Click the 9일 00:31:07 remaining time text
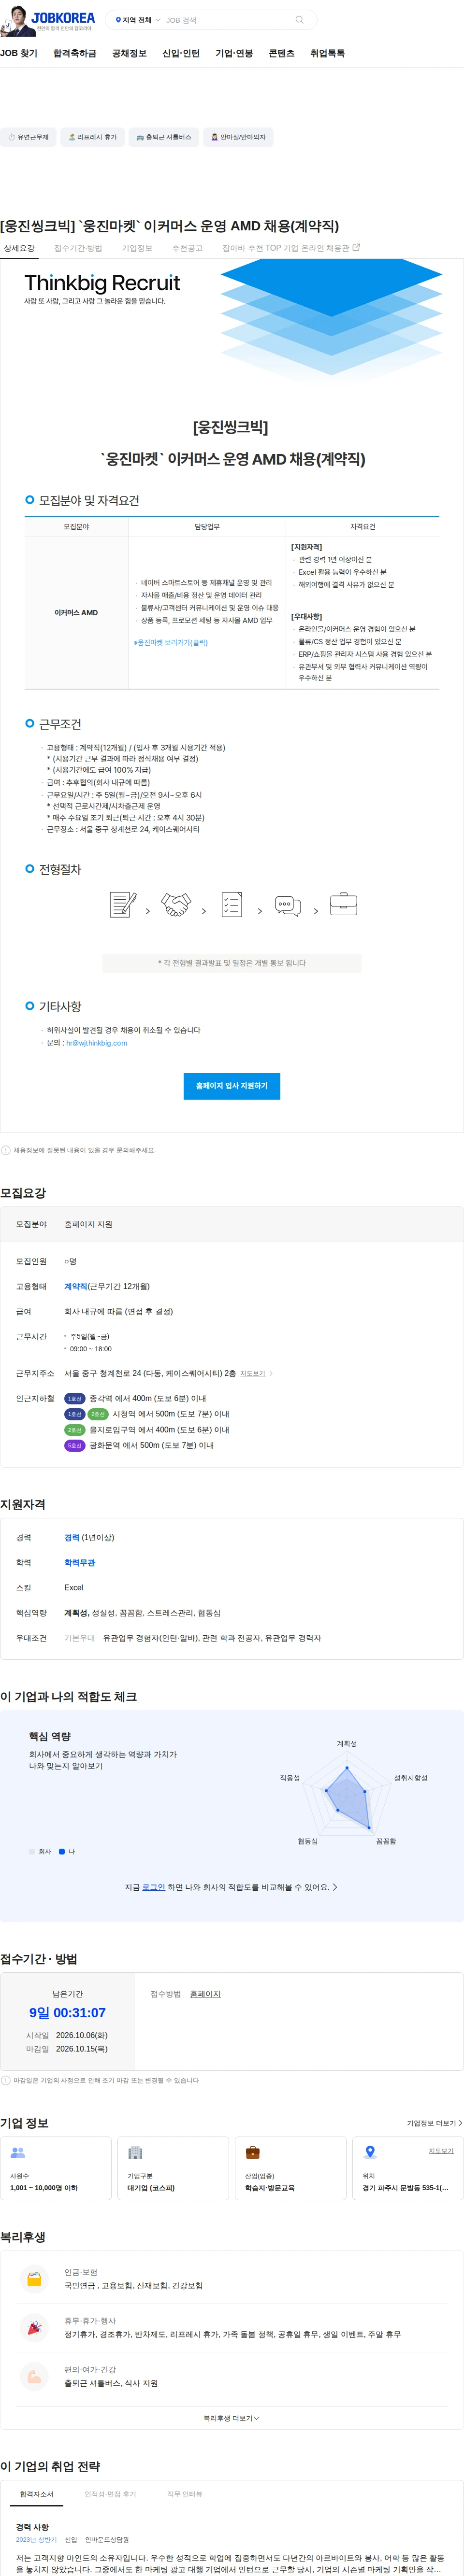Screen dimensions: 464x2576 pos(67,2013)
